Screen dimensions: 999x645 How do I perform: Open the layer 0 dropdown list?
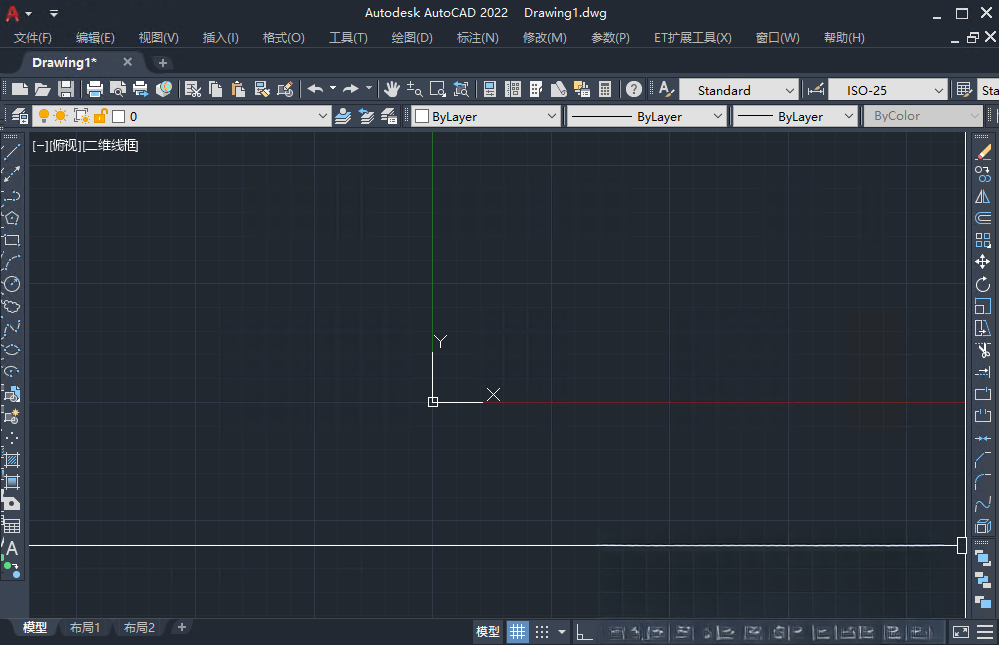(x=322, y=116)
